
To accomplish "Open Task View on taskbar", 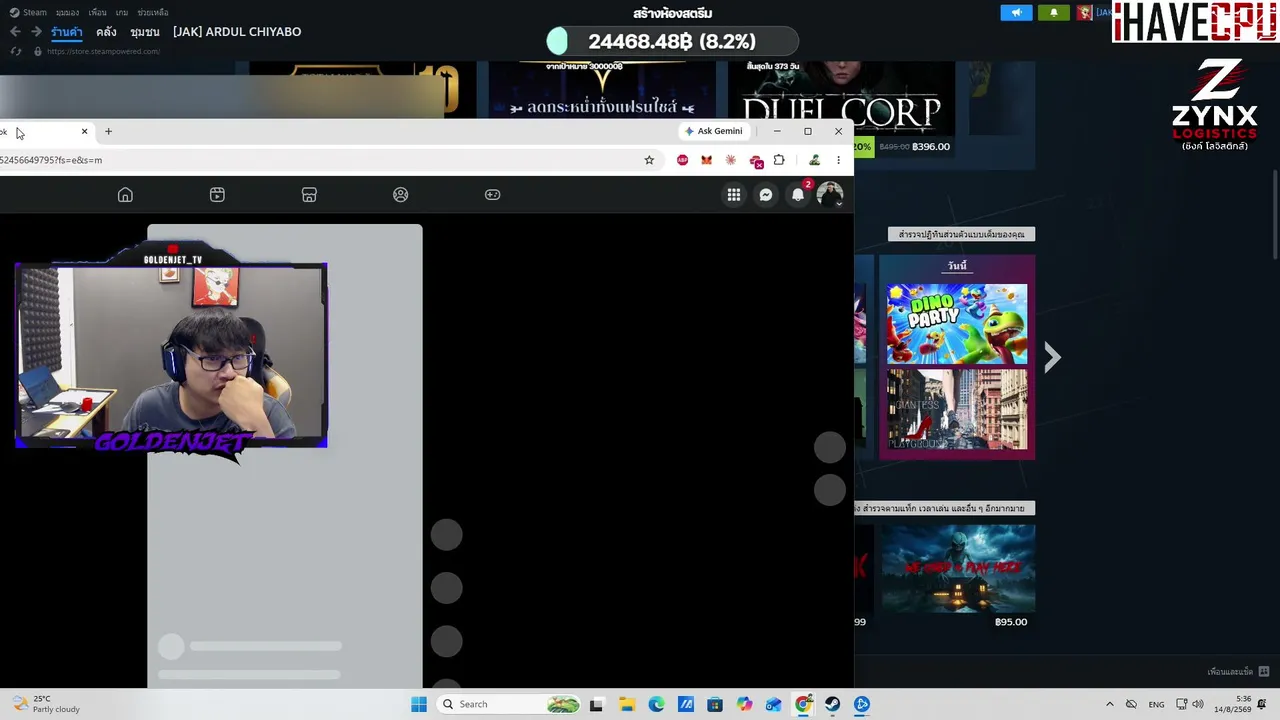I will point(597,704).
